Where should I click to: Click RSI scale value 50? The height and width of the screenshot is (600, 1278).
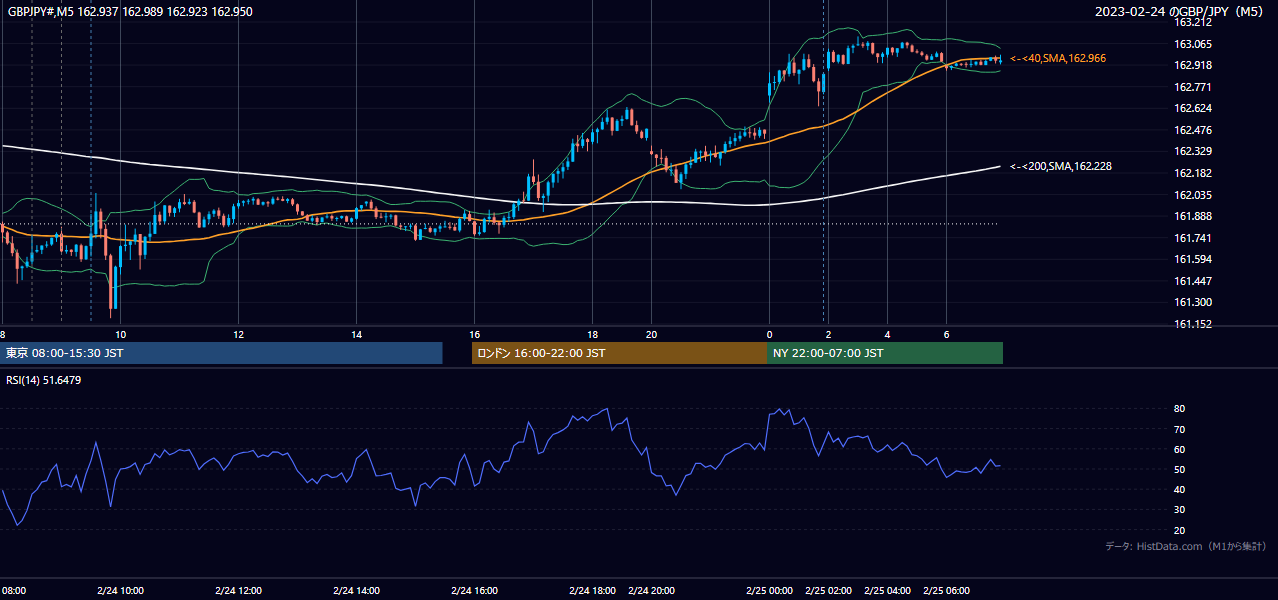pos(1179,470)
